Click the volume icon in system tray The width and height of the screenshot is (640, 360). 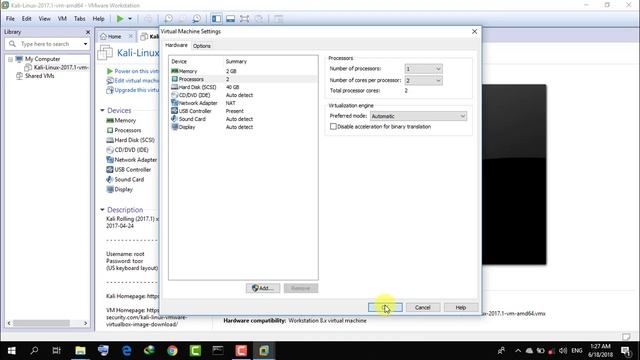tap(563, 351)
